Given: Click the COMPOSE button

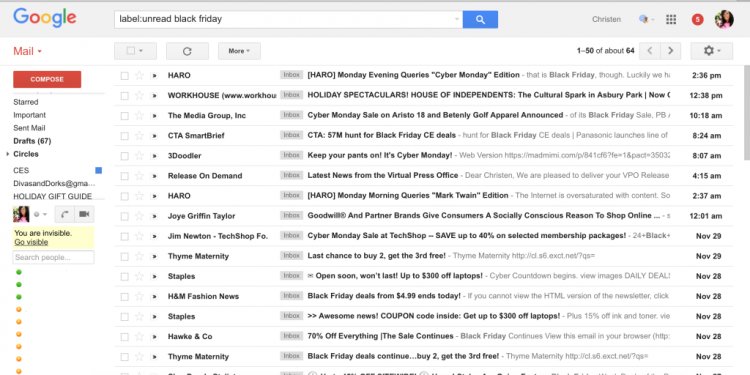Looking at the screenshot, I should [x=47, y=79].
